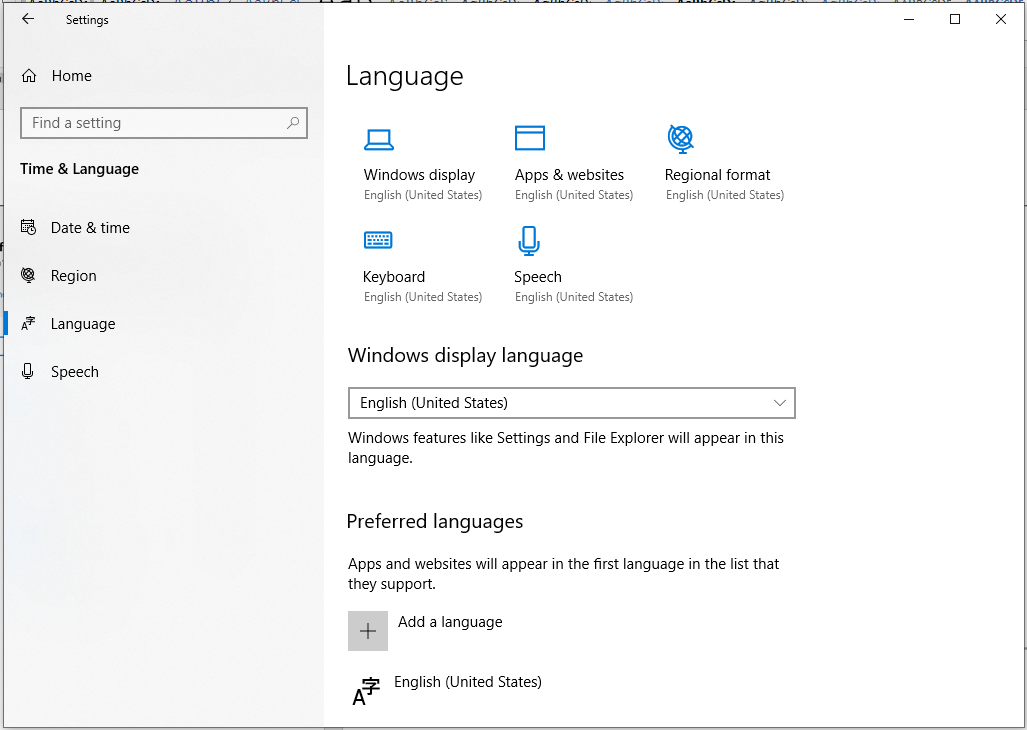Open Speech settings from the sidebar
Image resolution: width=1027 pixels, height=730 pixels.
74,372
